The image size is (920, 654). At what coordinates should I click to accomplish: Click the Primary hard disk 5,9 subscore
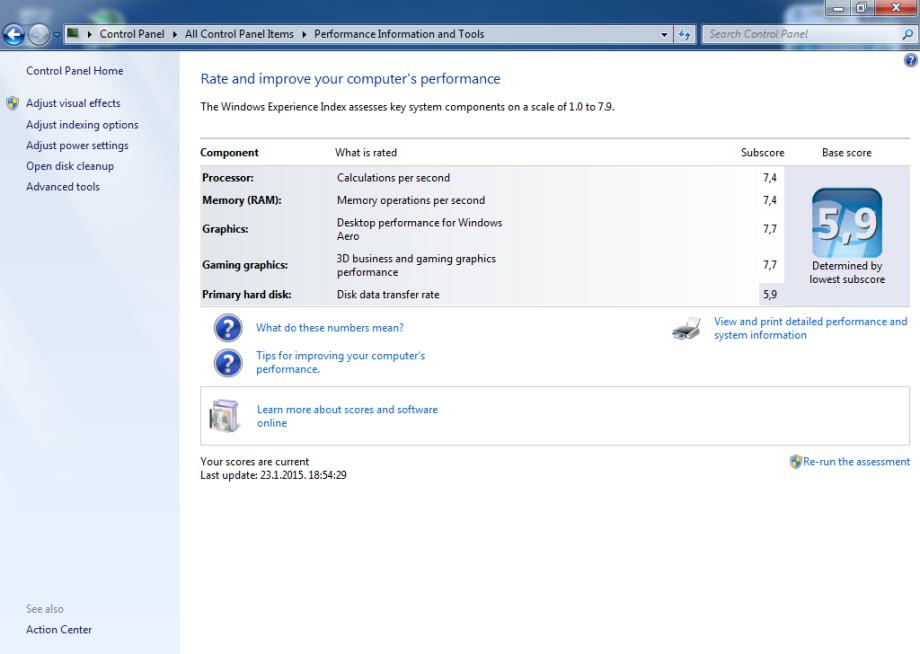(x=770, y=294)
